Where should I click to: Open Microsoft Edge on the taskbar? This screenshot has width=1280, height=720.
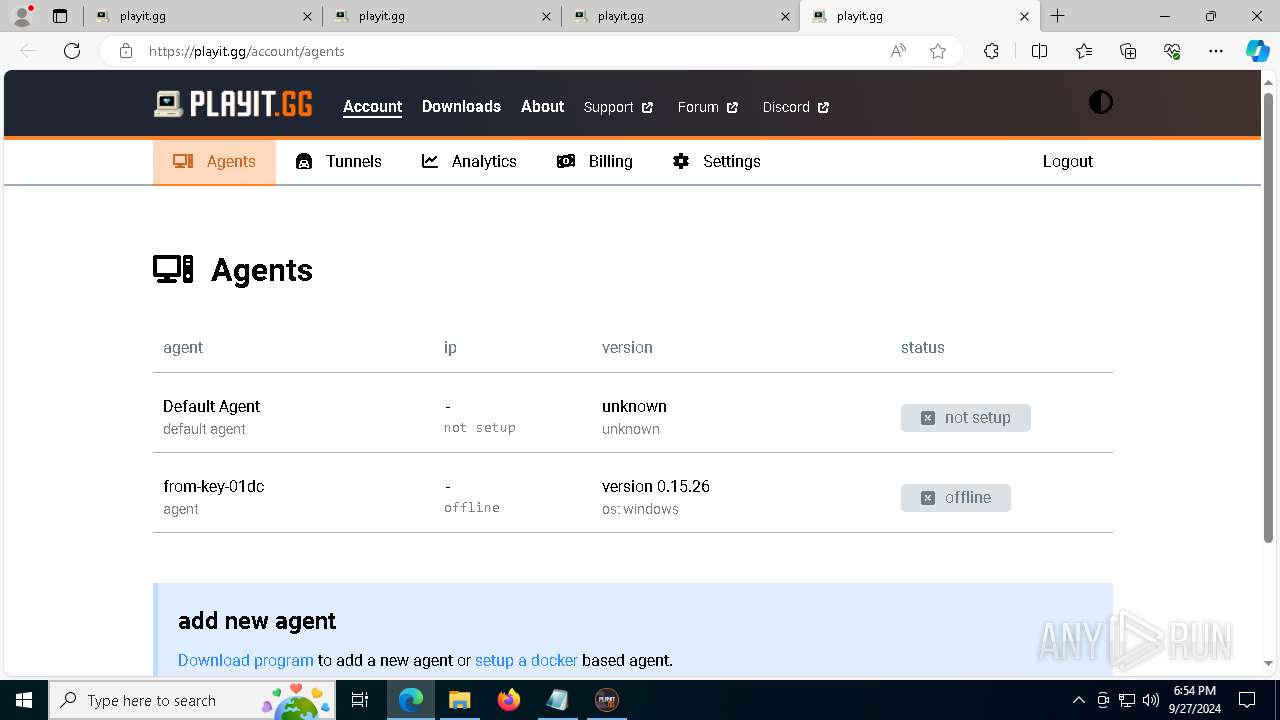[x=411, y=700]
